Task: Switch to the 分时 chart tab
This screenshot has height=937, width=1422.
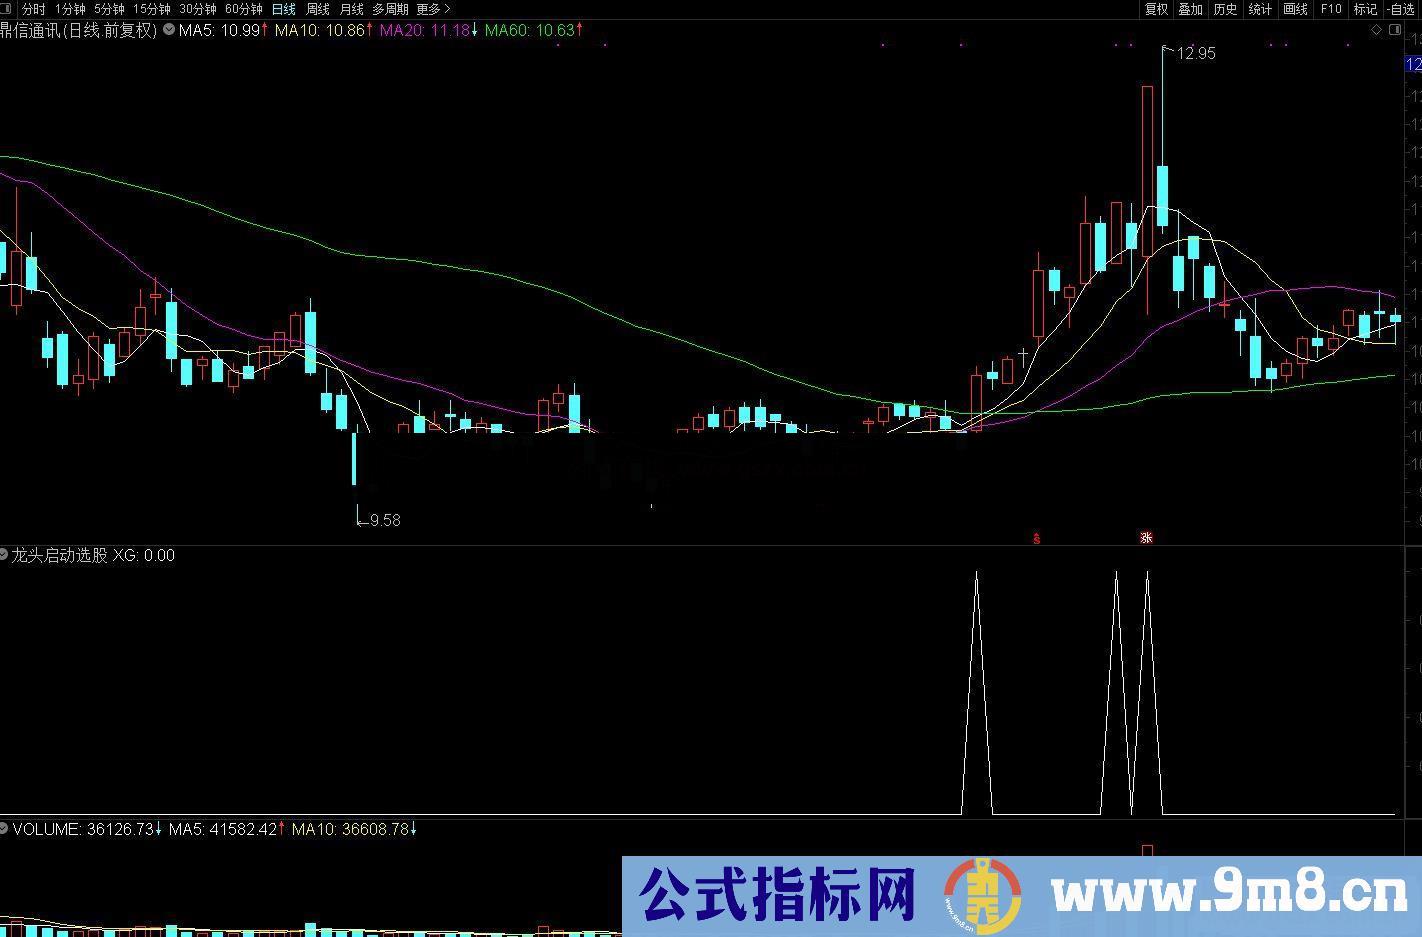Action: [x=33, y=9]
